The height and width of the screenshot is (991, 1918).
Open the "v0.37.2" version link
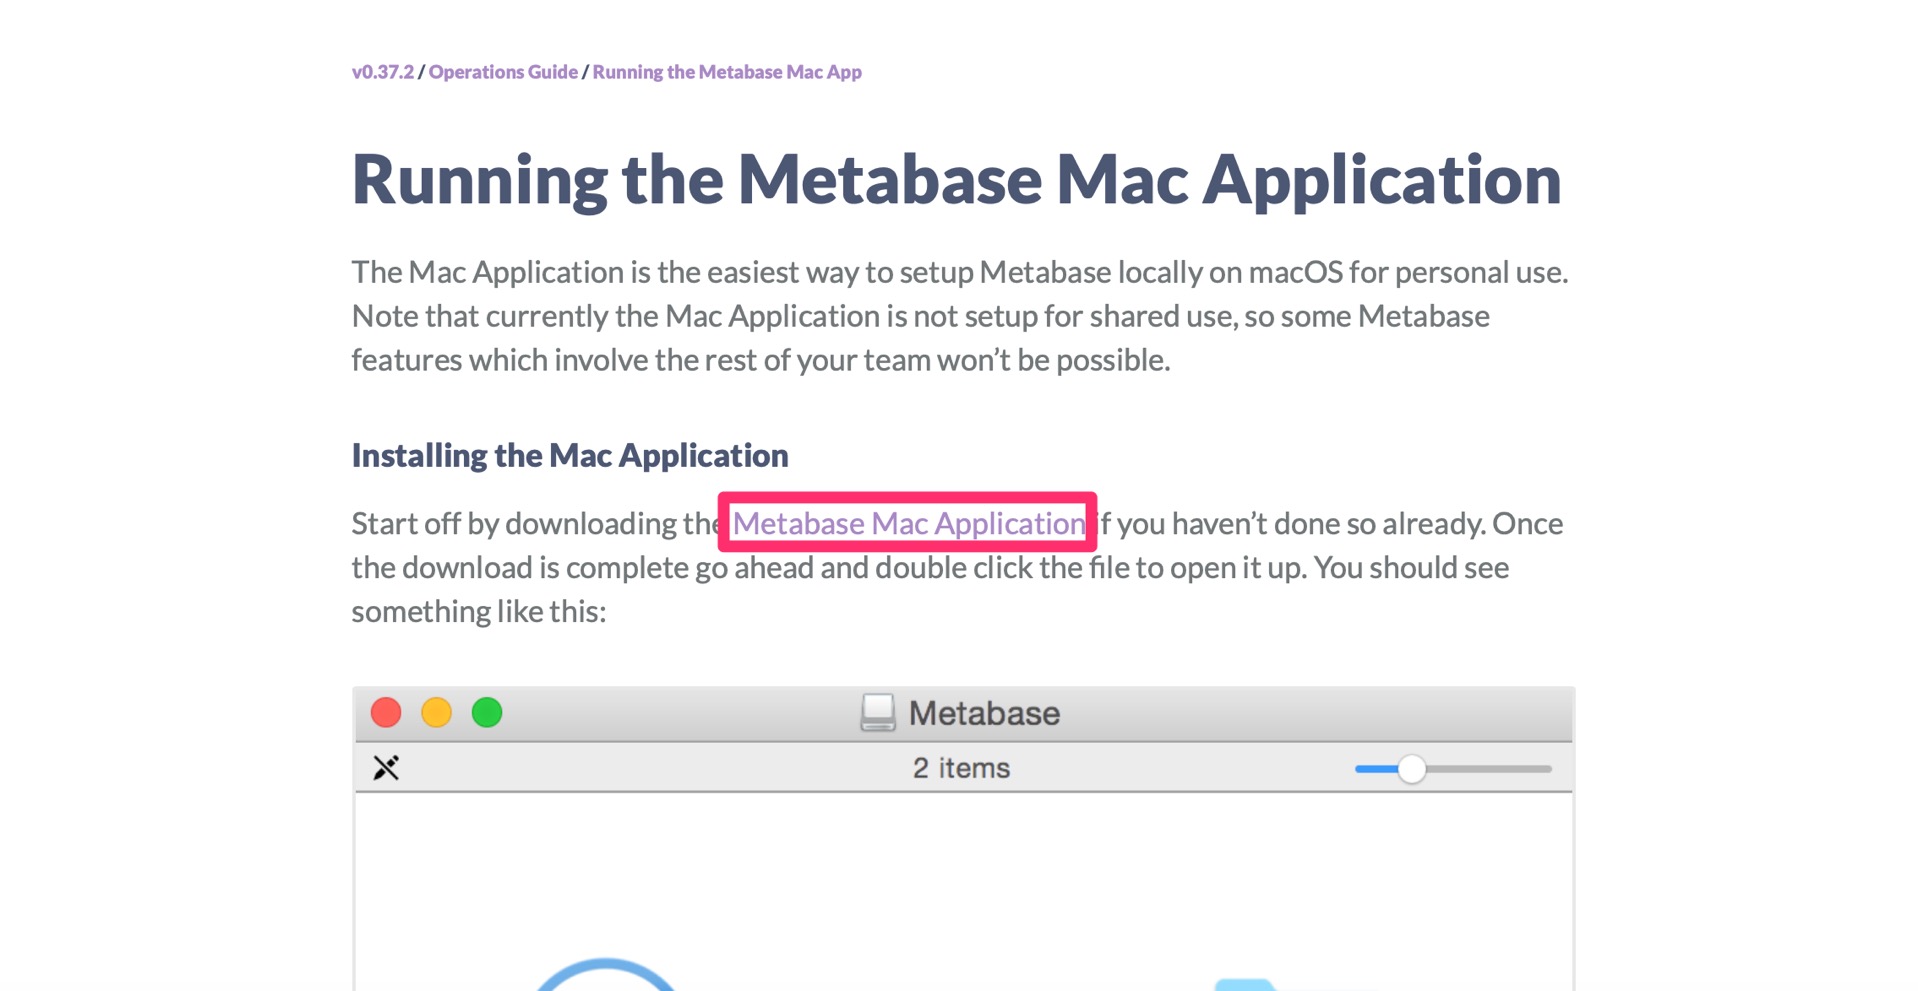pyautogui.click(x=381, y=71)
